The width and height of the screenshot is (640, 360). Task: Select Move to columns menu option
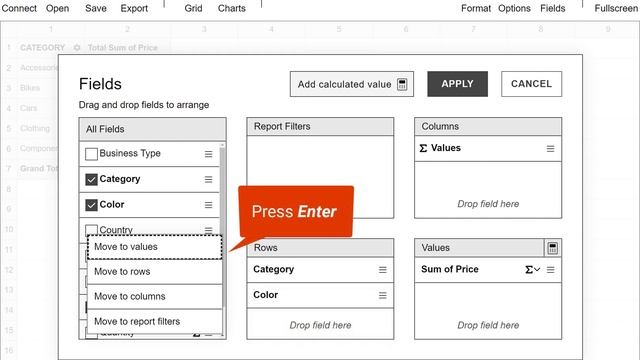pos(155,297)
